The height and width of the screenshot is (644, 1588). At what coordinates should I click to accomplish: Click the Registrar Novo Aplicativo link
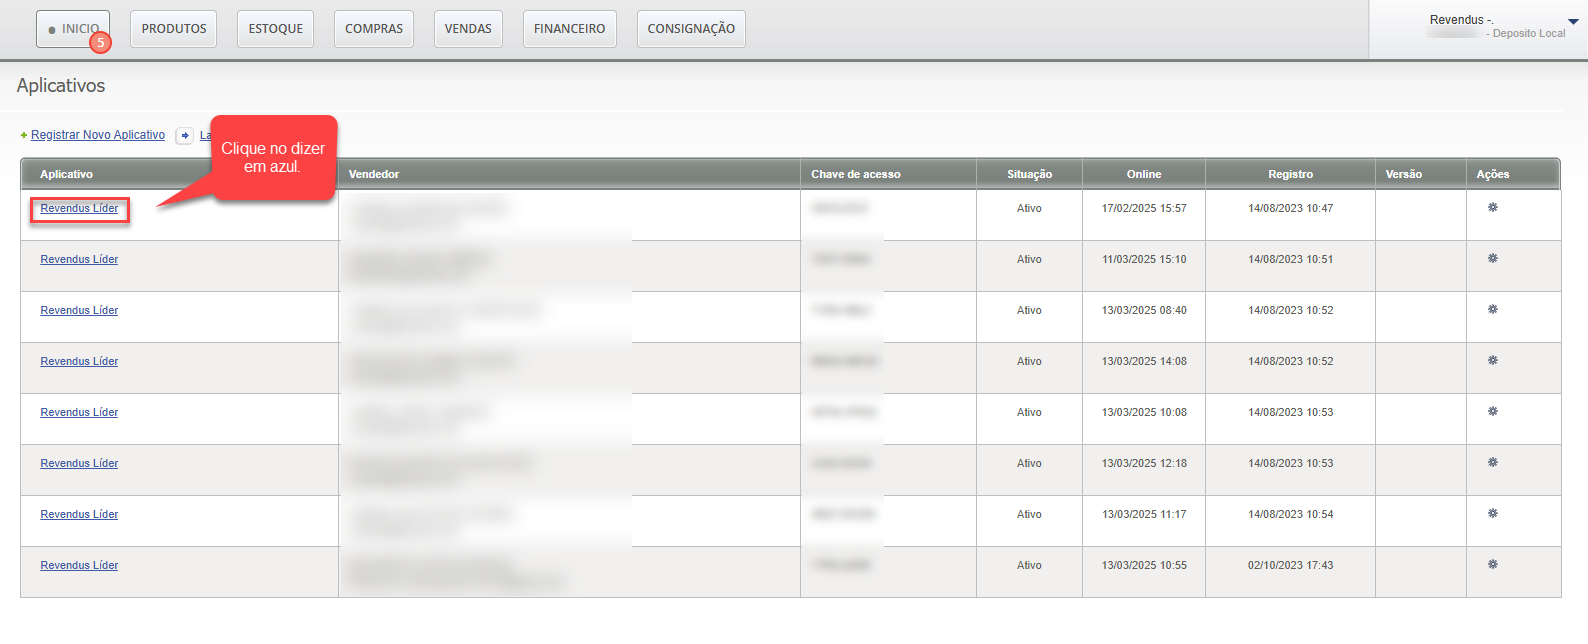click(98, 135)
